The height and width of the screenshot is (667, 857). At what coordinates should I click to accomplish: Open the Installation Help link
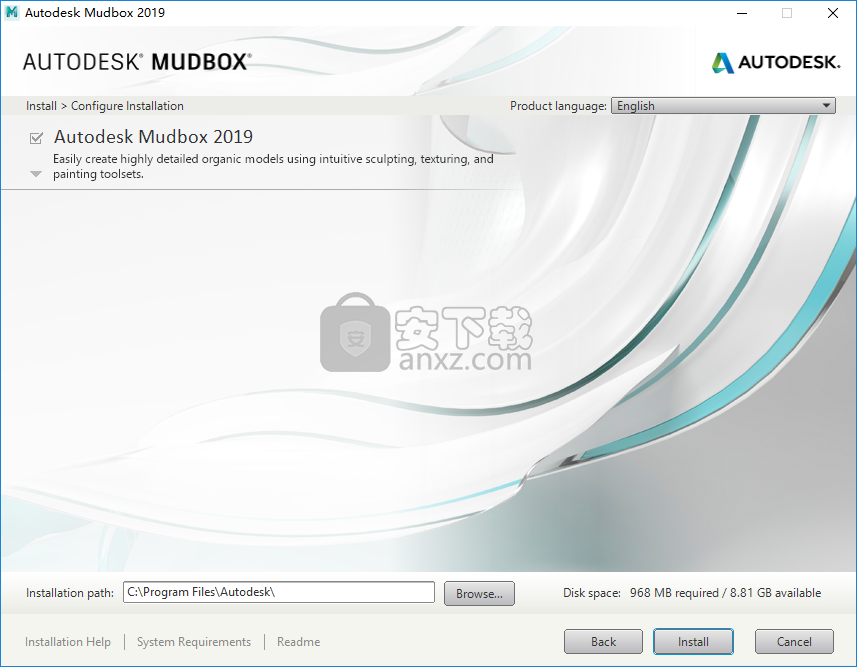tap(68, 641)
